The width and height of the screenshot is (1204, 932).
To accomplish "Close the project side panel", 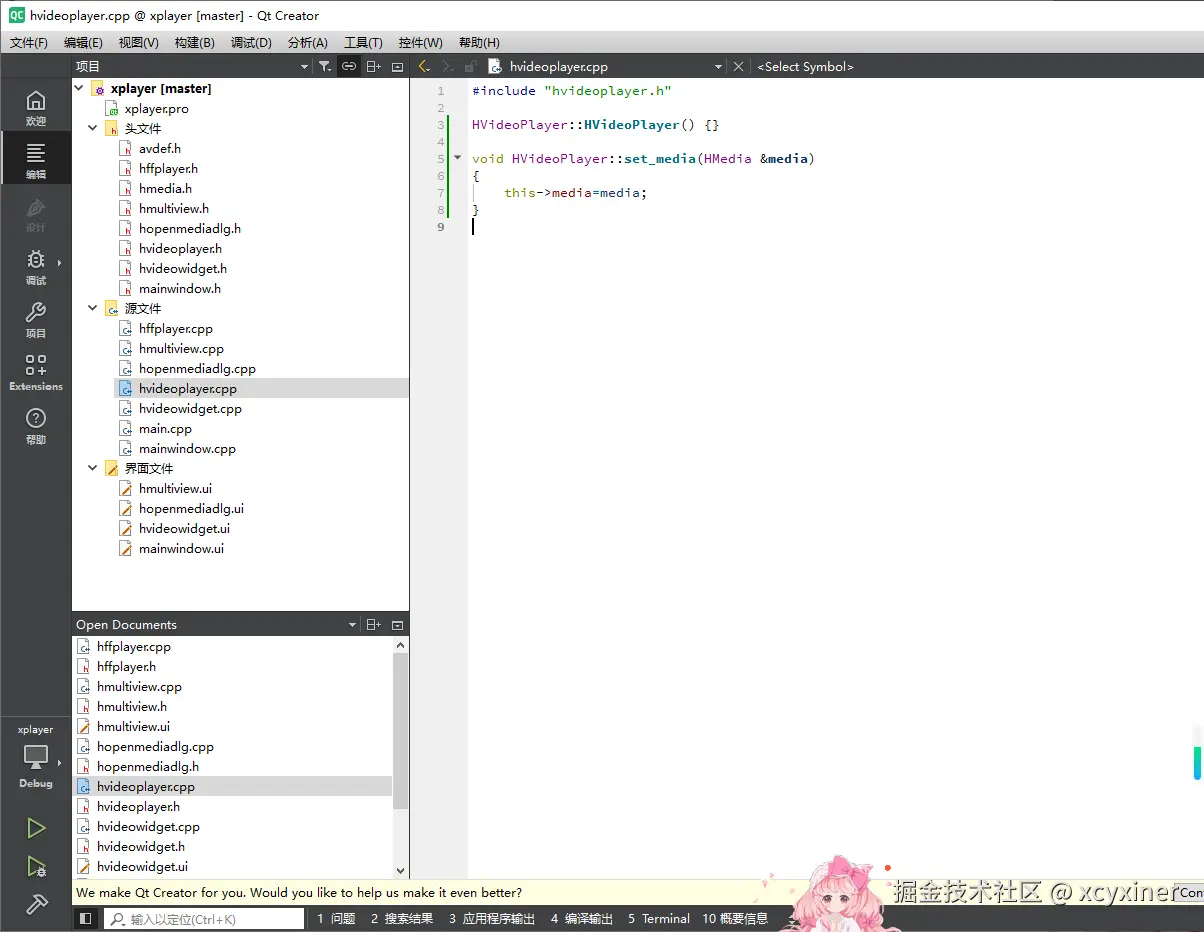I will click(x=397, y=66).
